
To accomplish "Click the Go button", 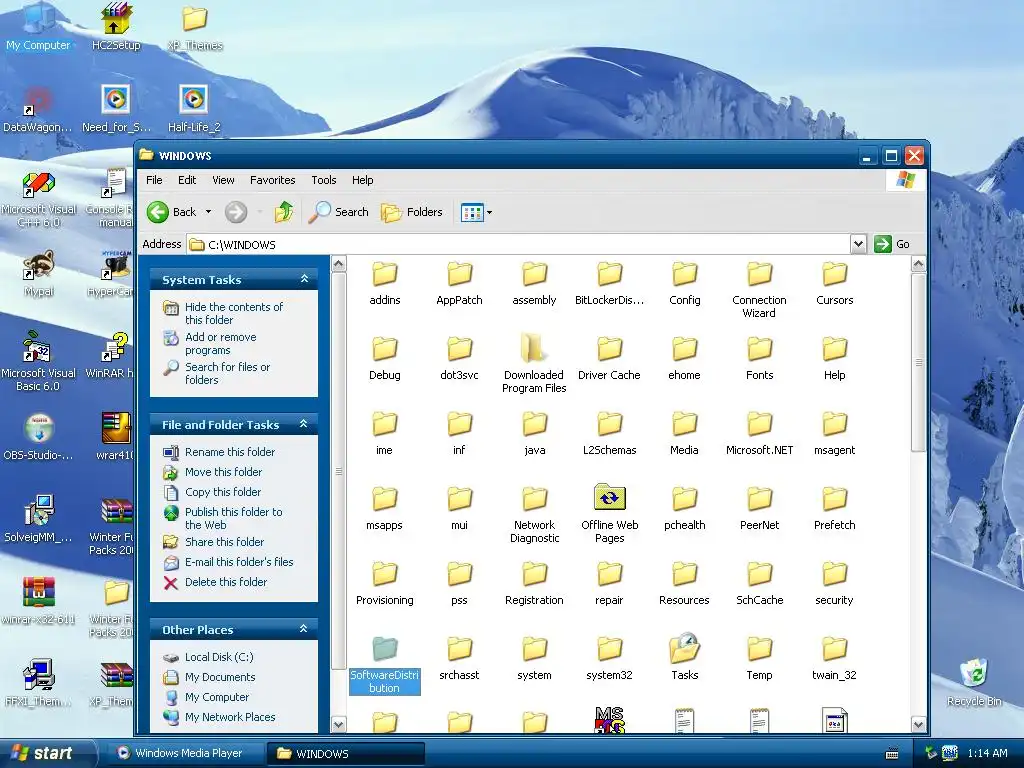I will coord(892,244).
